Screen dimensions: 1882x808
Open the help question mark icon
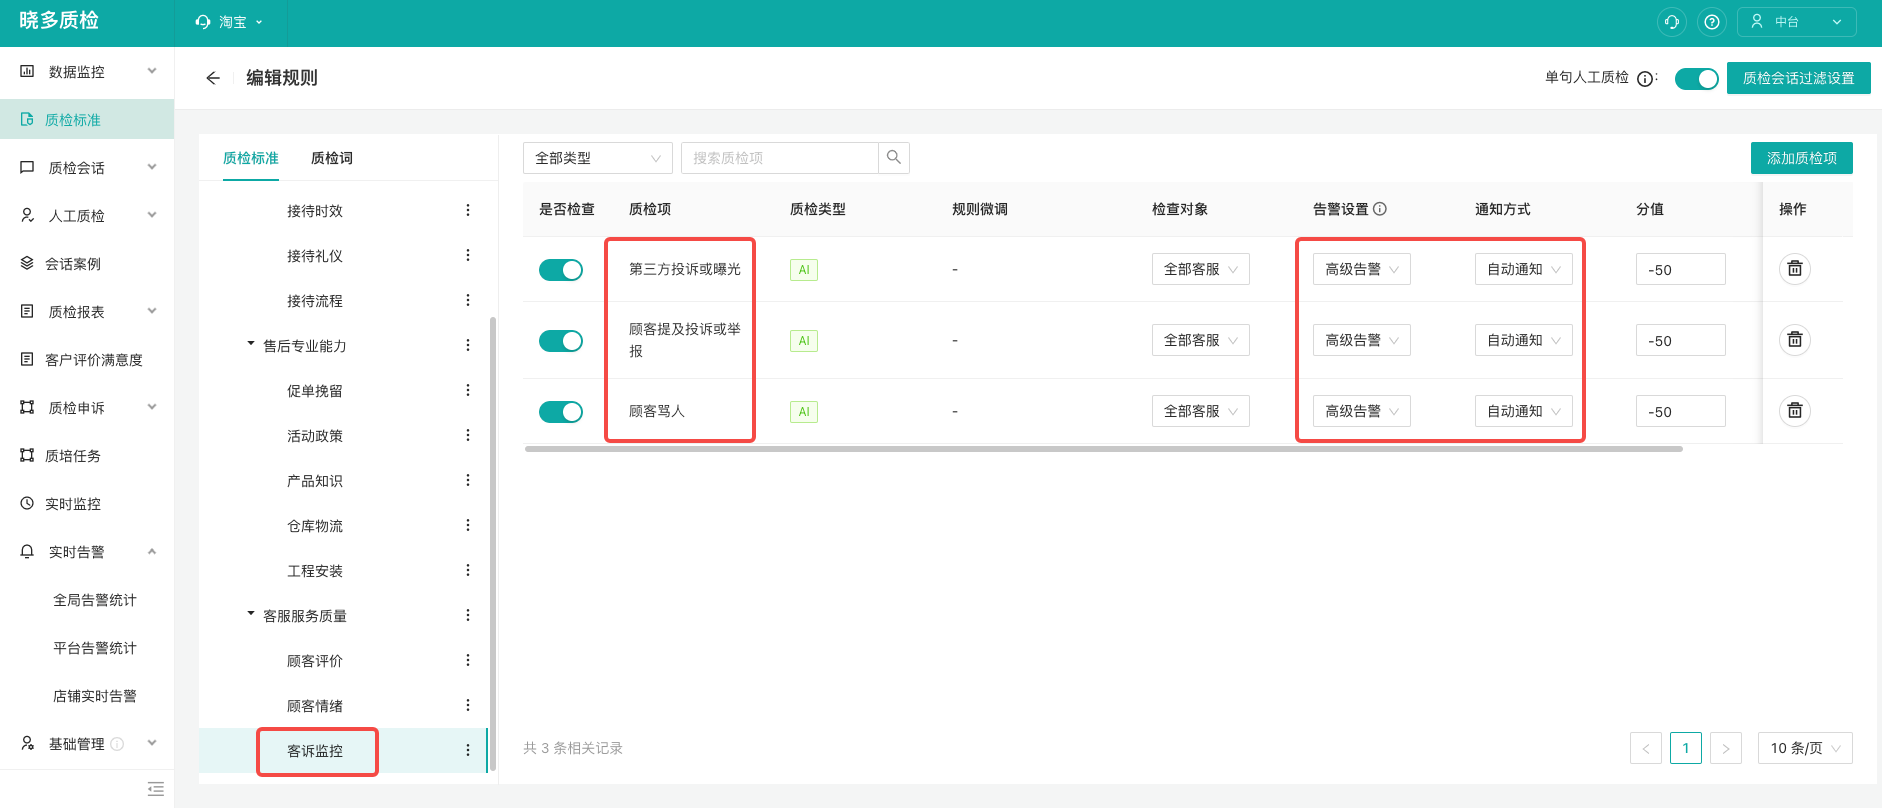[1712, 22]
